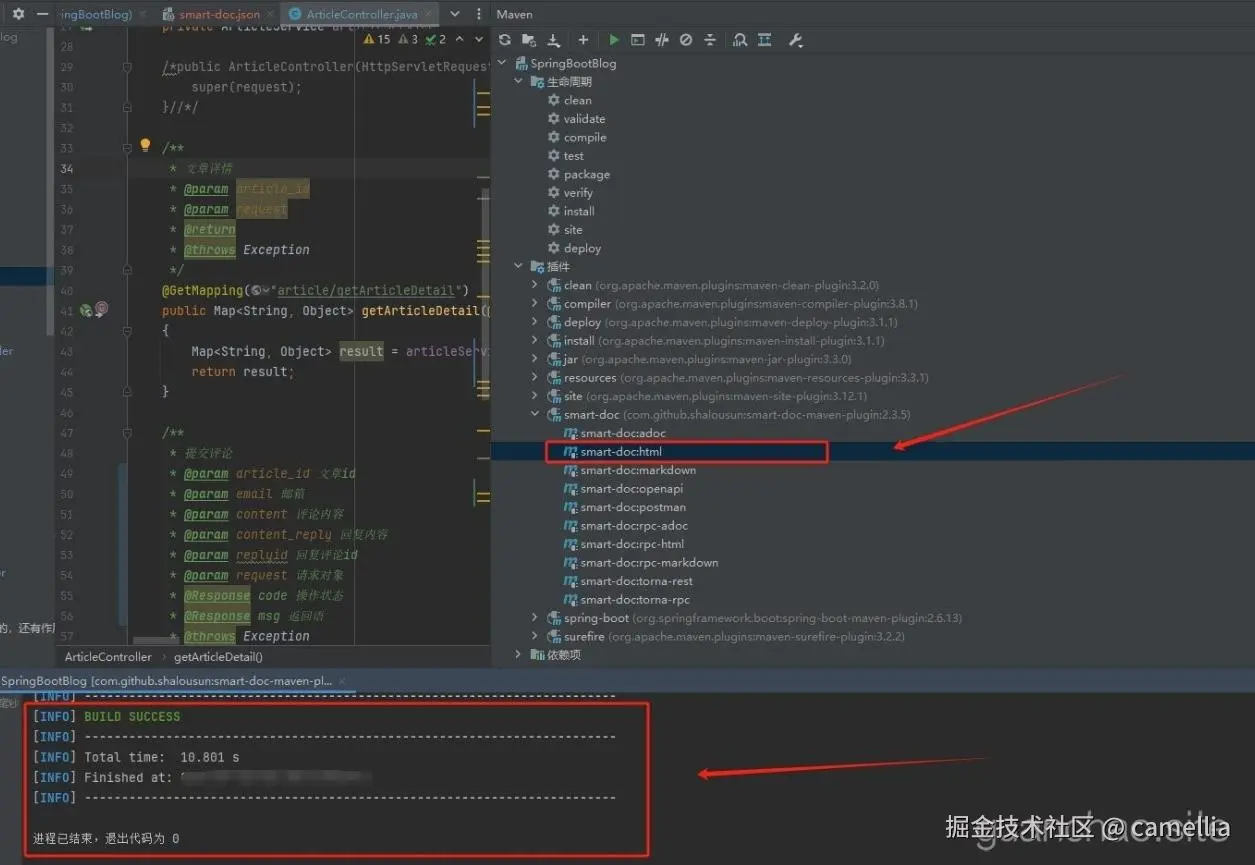Image resolution: width=1255 pixels, height=865 pixels.
Task: Collapse the SpringBootBlog Maven project node
Action: 502,63
